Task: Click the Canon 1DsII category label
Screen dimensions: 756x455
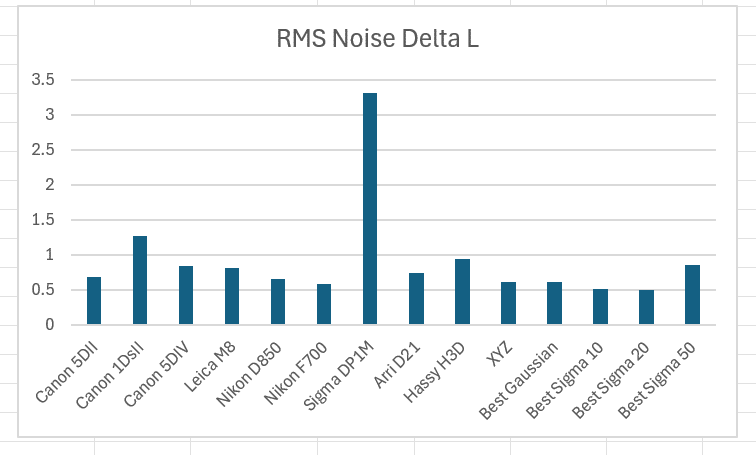Action: click(110, 375)
